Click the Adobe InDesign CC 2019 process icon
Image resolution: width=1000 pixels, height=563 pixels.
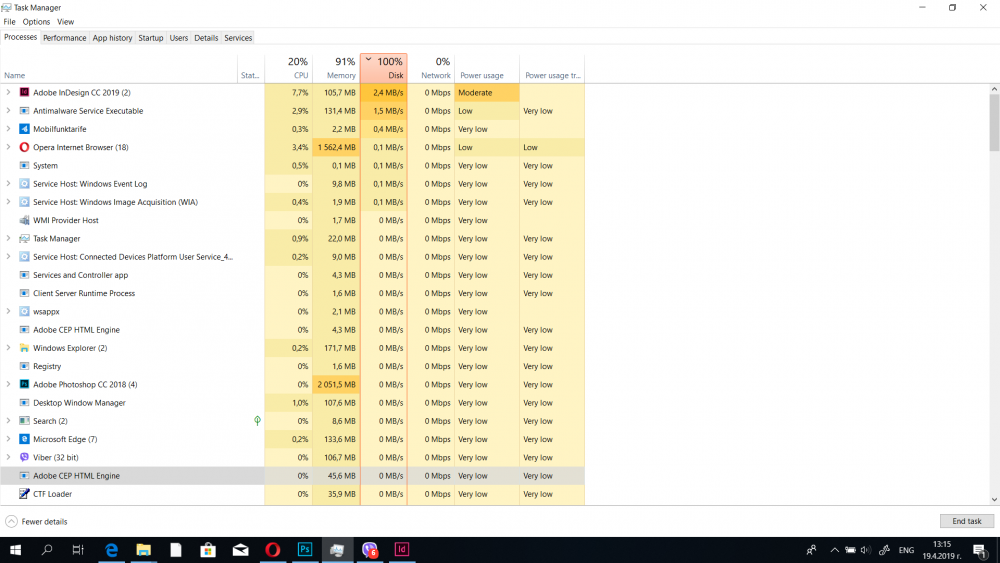point(24,92)
